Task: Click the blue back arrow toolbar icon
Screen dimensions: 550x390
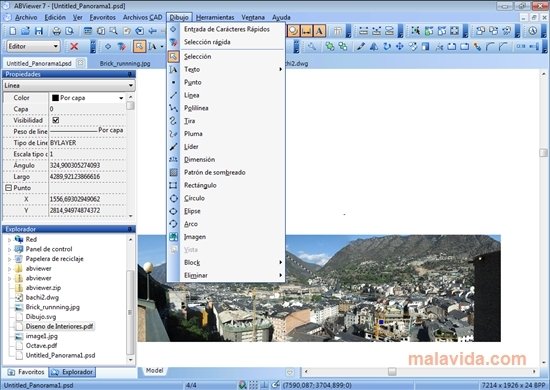Action: (x=153, y=31)
